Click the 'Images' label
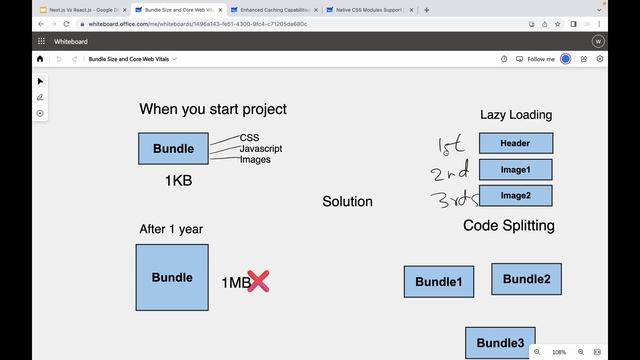Viewport: 640px width, 360px height. click(x=255, y=160)
